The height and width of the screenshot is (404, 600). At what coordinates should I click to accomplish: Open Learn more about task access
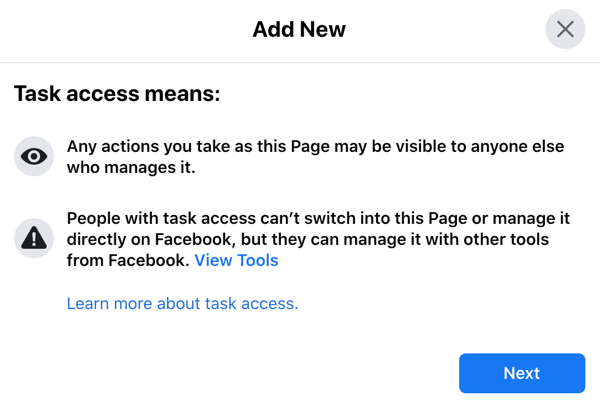point(183,303)
